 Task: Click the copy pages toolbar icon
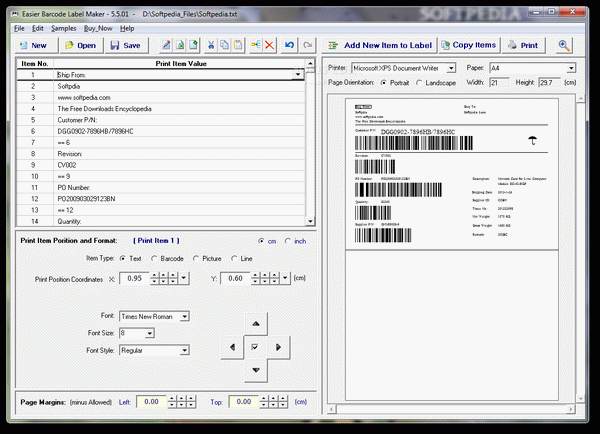[x=225, y=45]
